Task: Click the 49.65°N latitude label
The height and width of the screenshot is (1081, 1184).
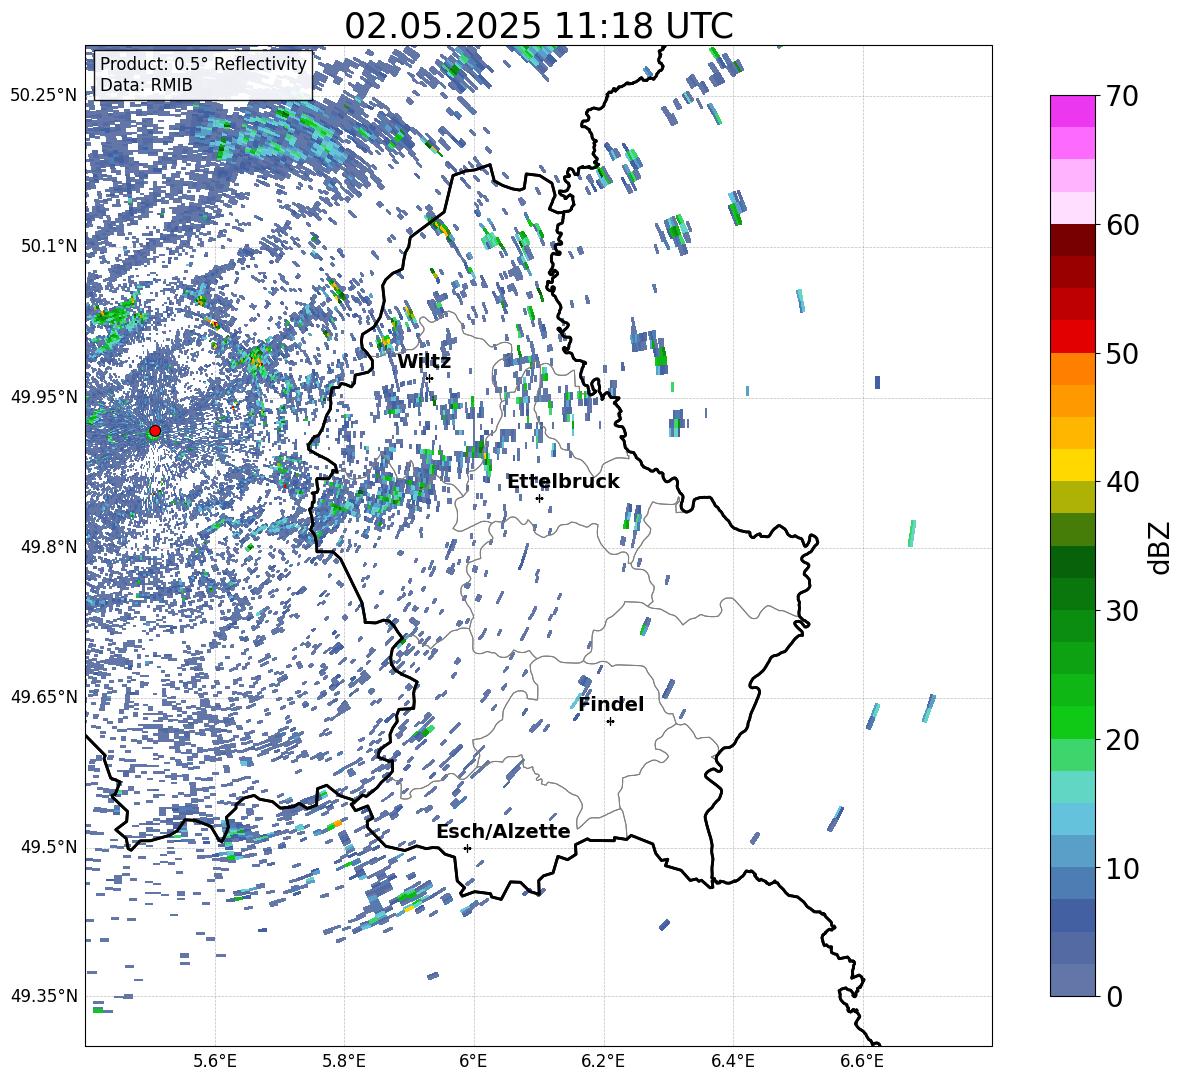Action: click(x=44, y=697)
